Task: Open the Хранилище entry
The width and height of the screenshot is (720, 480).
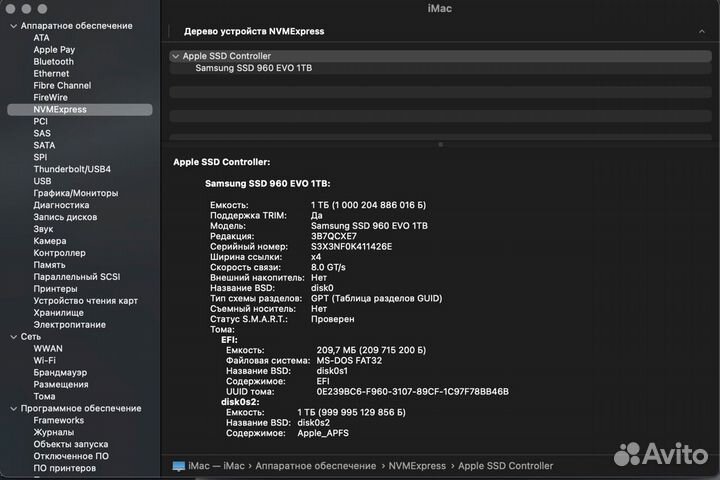Action: (x=58, y=312)
